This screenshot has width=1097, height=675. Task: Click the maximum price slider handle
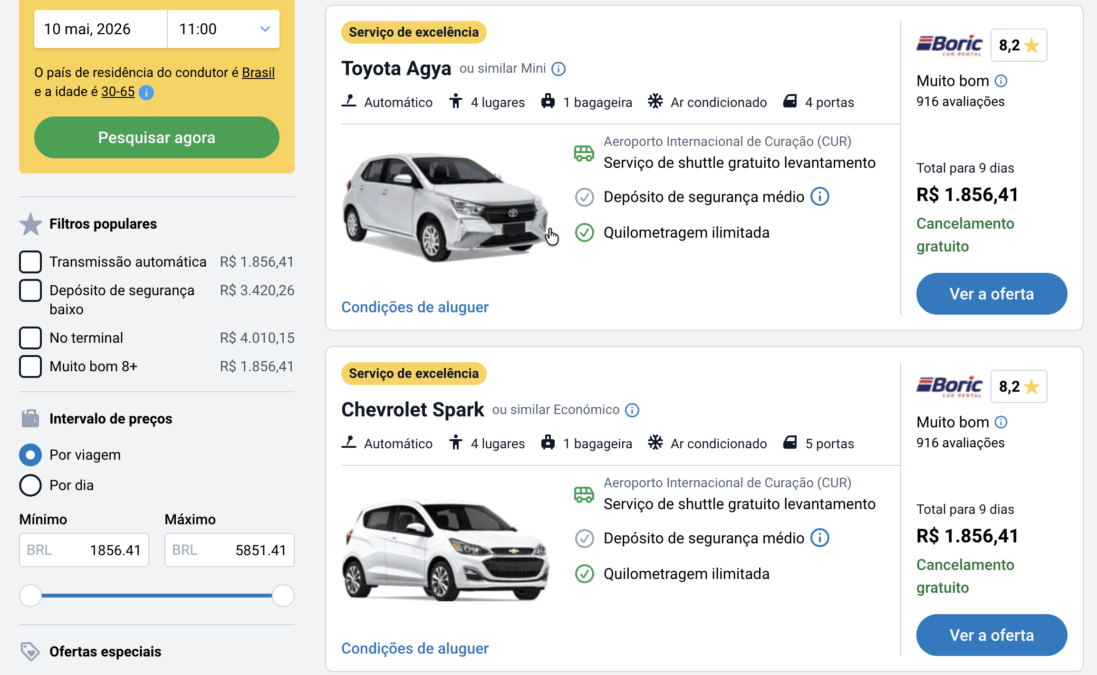tap(283, 596)
